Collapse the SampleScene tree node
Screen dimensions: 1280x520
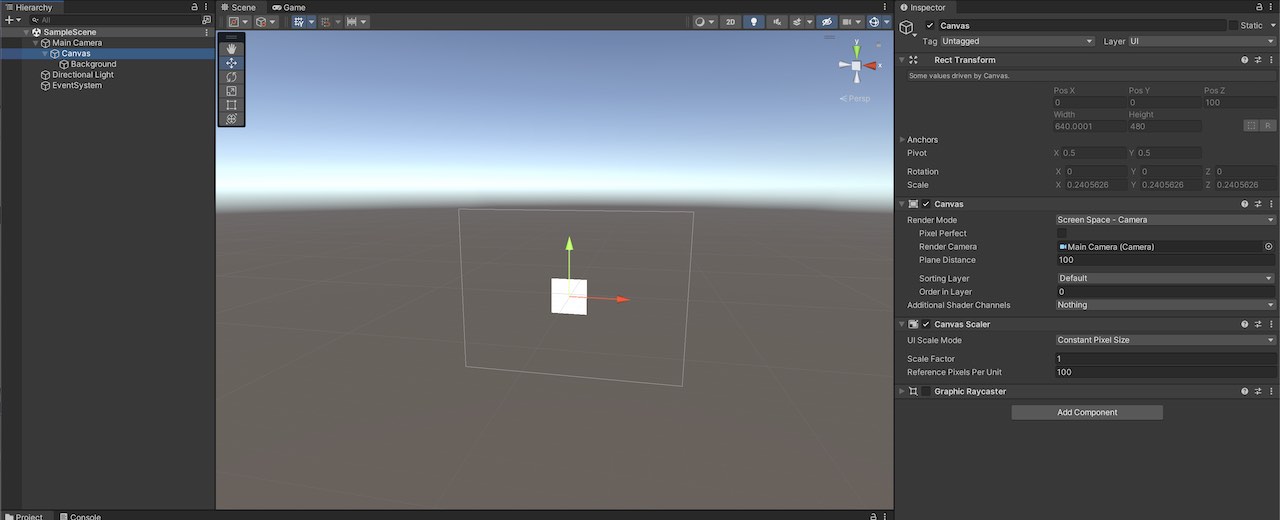click(x=26, y=32)
